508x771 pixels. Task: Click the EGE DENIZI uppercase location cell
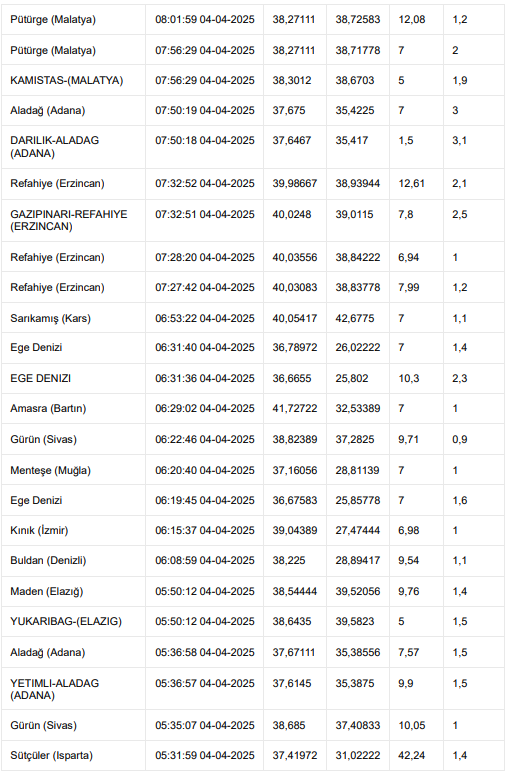coord(73,379)
